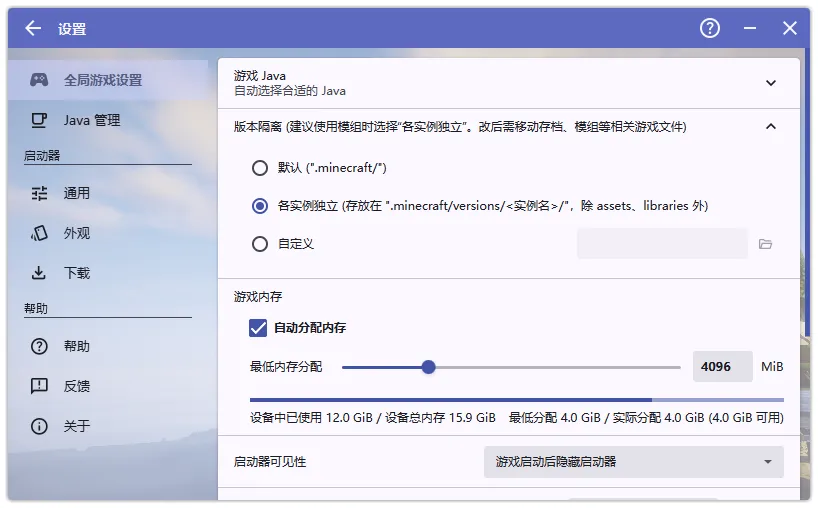
Task: Open the 帮助 help page in sidebar
Action: tap(77, 346)
